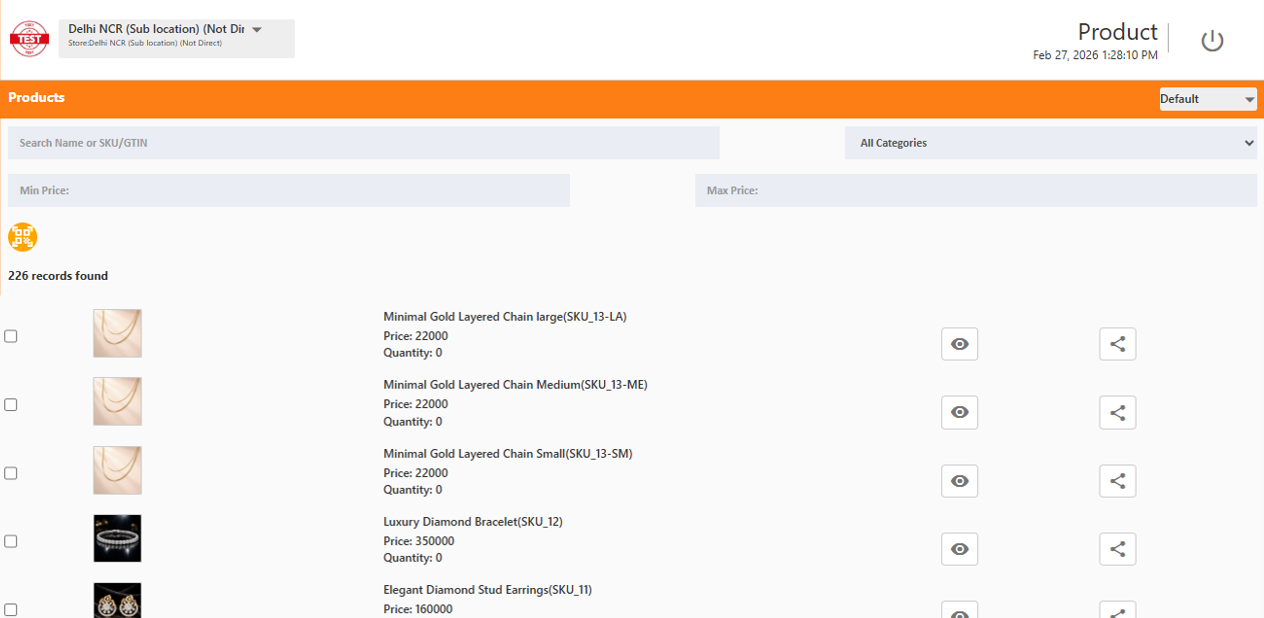
Task: Select the Minimal Gold Layered Chain Medium checkbox
Action: [11, 405]
